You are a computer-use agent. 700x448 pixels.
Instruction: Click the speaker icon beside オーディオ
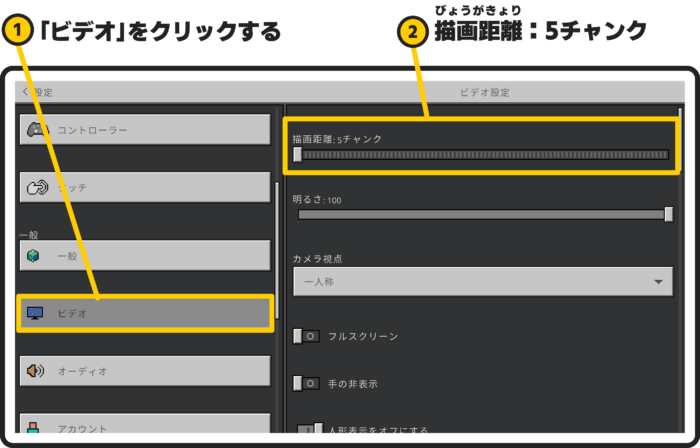pyautogui.click(x=36, y=370)
